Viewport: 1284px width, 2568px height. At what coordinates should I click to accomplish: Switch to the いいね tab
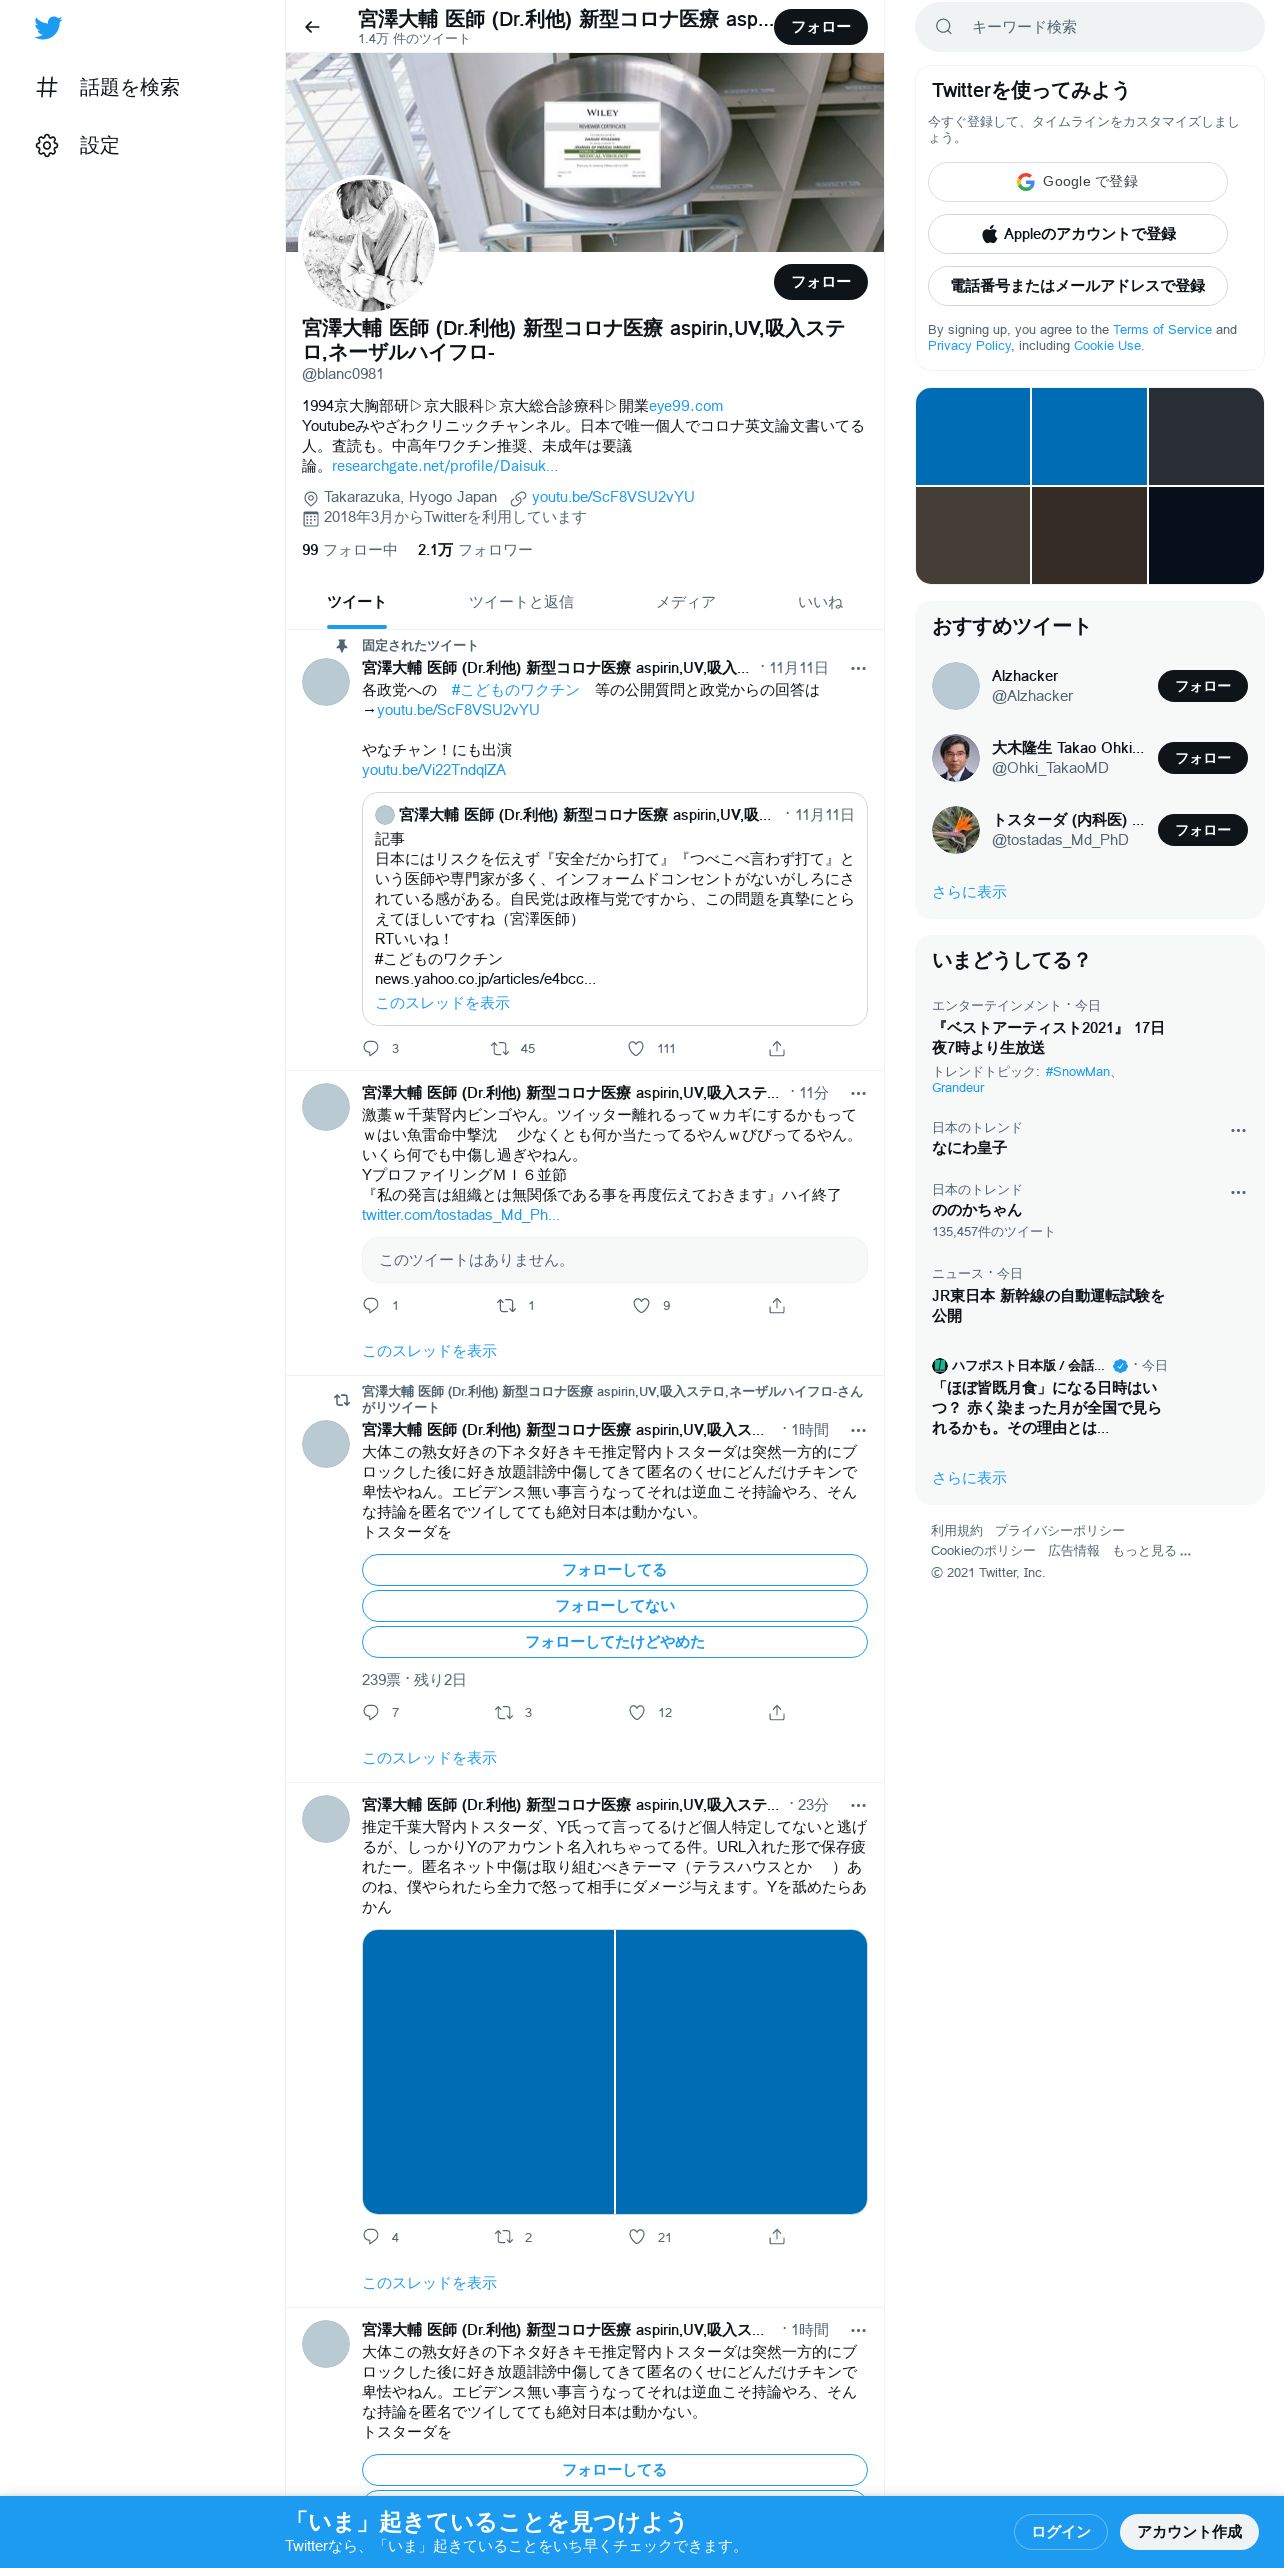click(820, 602)
